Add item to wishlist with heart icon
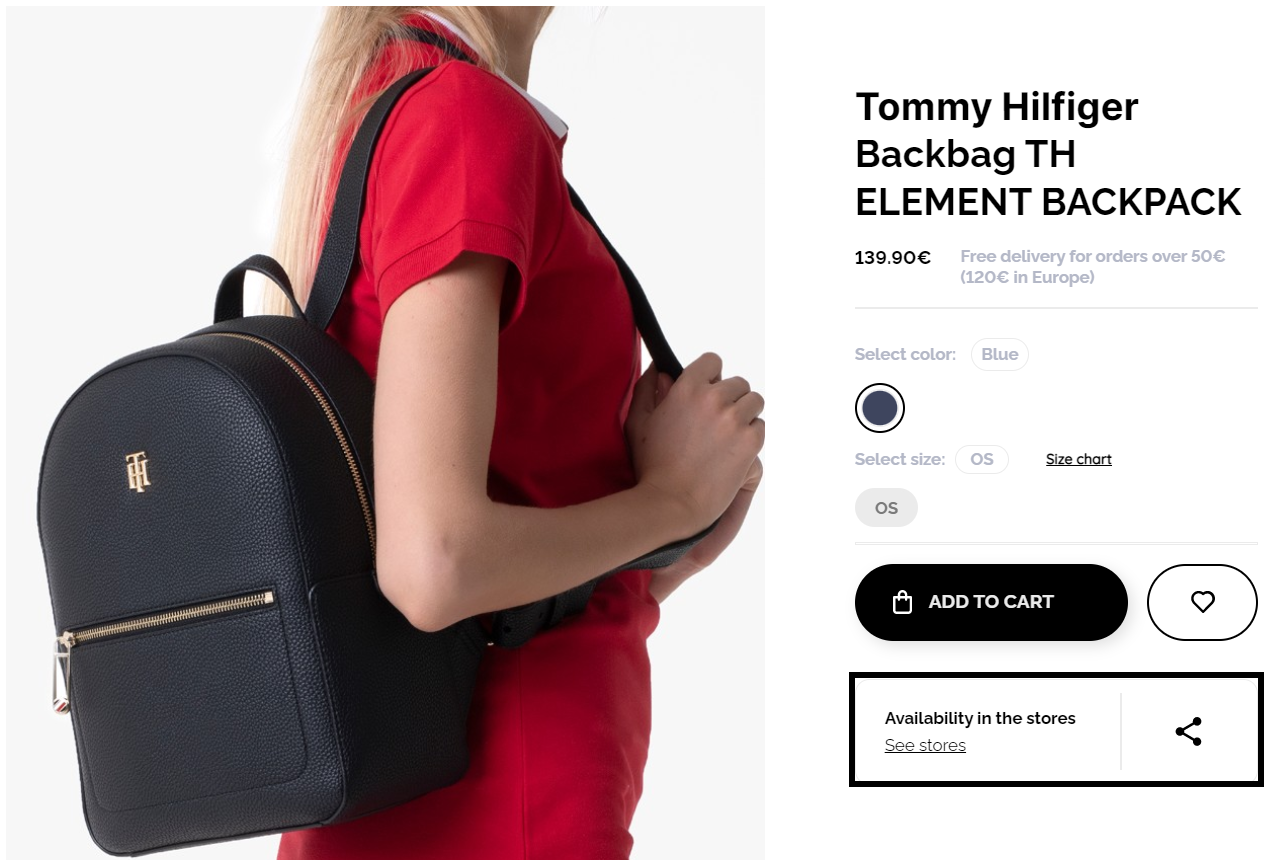Screen dimensions: 1271x860 pos(1202,602)
